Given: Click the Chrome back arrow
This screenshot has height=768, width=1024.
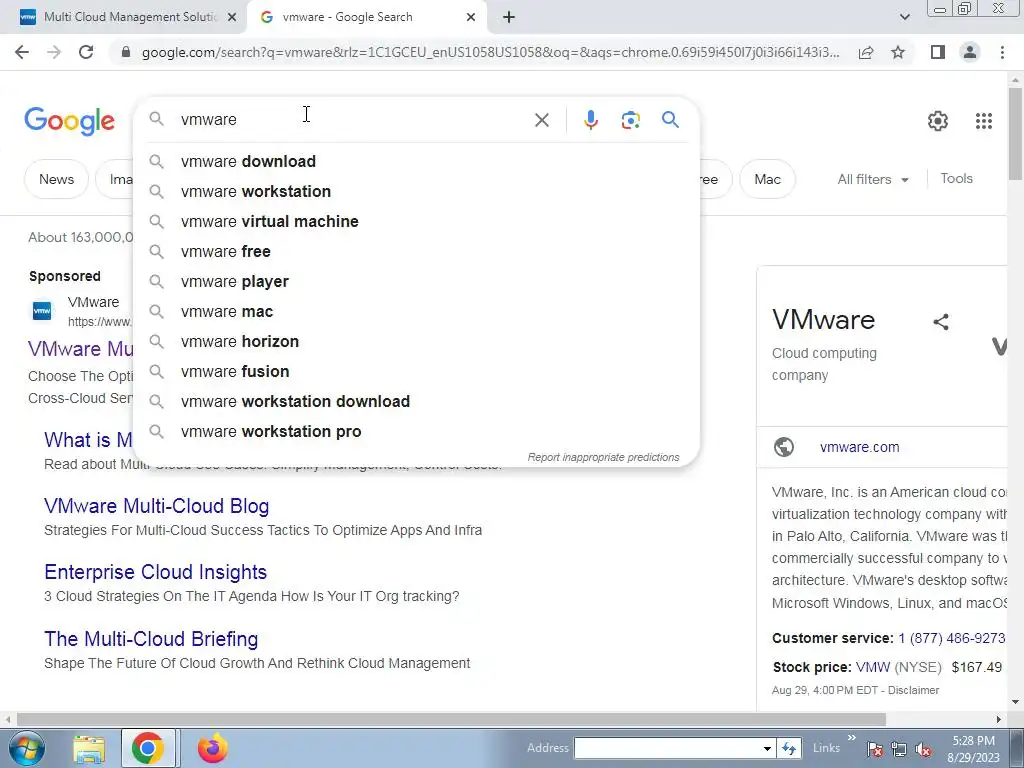Looking at the screenshot, I should point(22,52).
